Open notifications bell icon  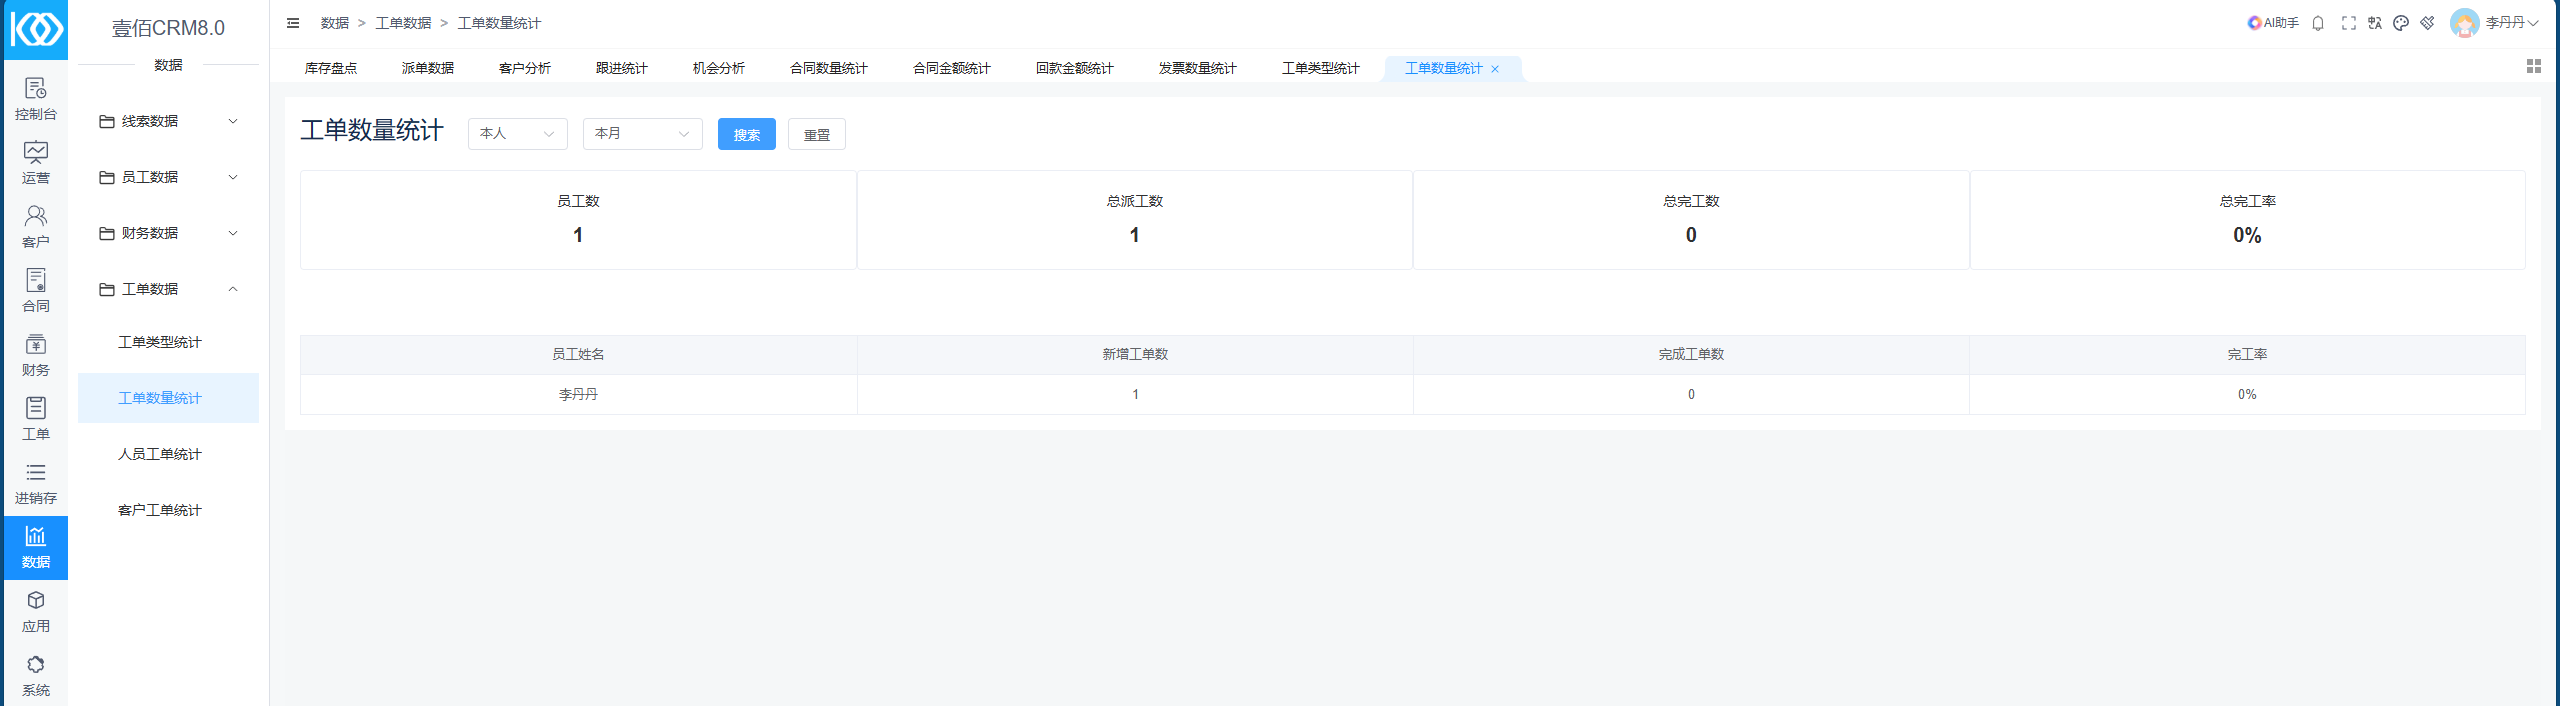[2318, 23]
